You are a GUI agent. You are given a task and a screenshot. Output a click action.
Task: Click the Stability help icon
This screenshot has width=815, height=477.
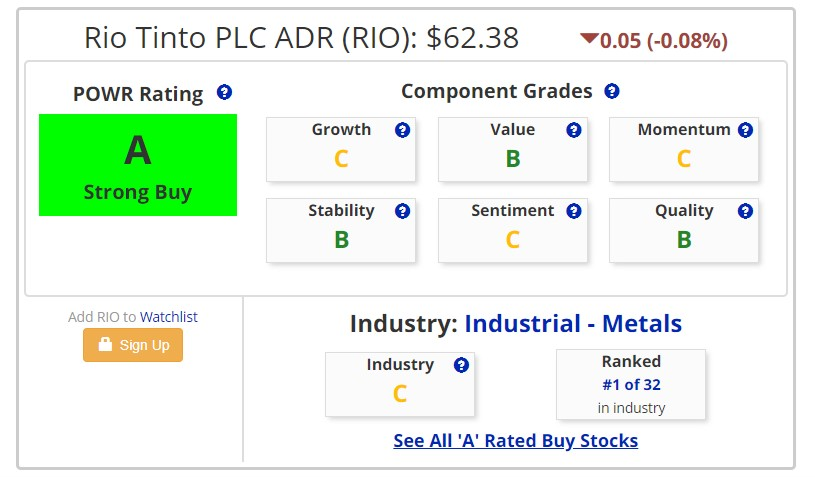click(x=402, y=211)
